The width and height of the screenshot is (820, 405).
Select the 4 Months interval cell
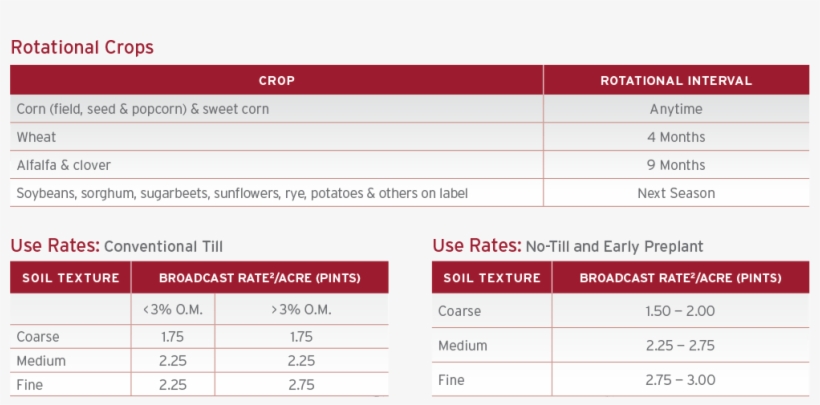[676, 137]
